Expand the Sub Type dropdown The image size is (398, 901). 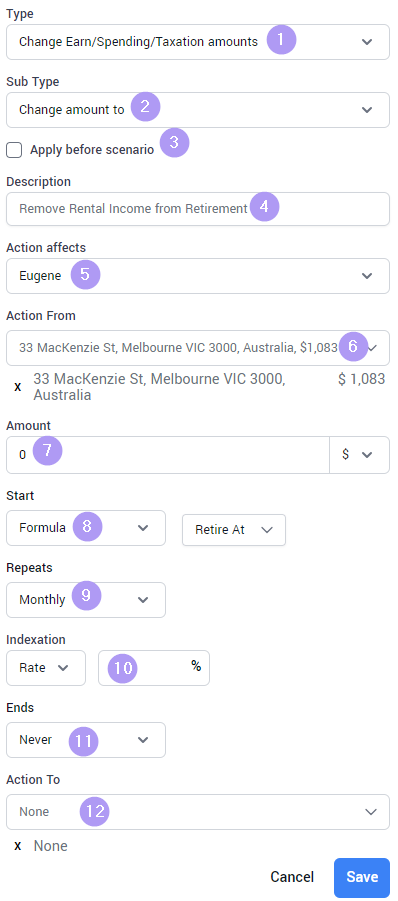point(198,110)
